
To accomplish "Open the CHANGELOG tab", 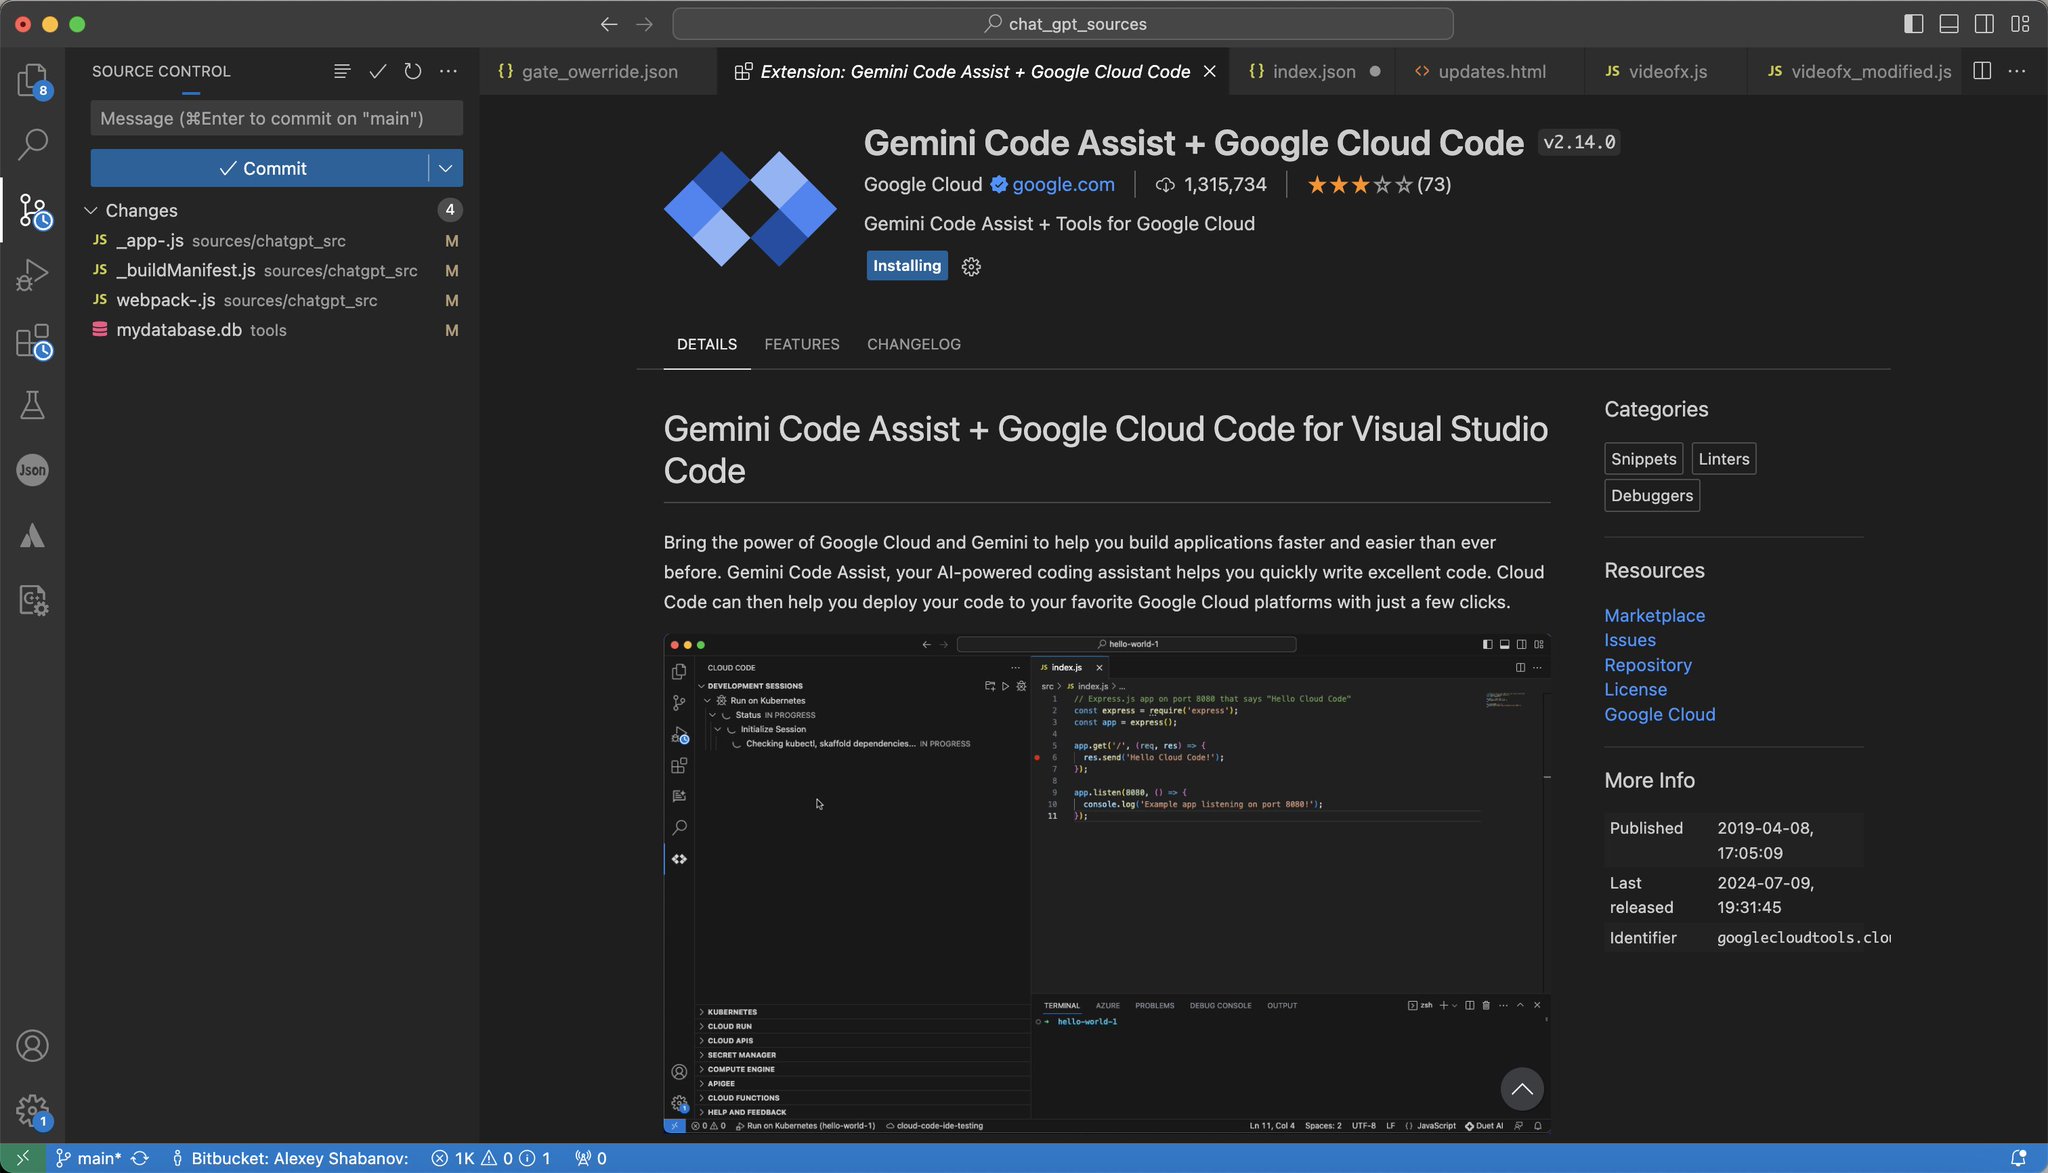I will point(914,344).
